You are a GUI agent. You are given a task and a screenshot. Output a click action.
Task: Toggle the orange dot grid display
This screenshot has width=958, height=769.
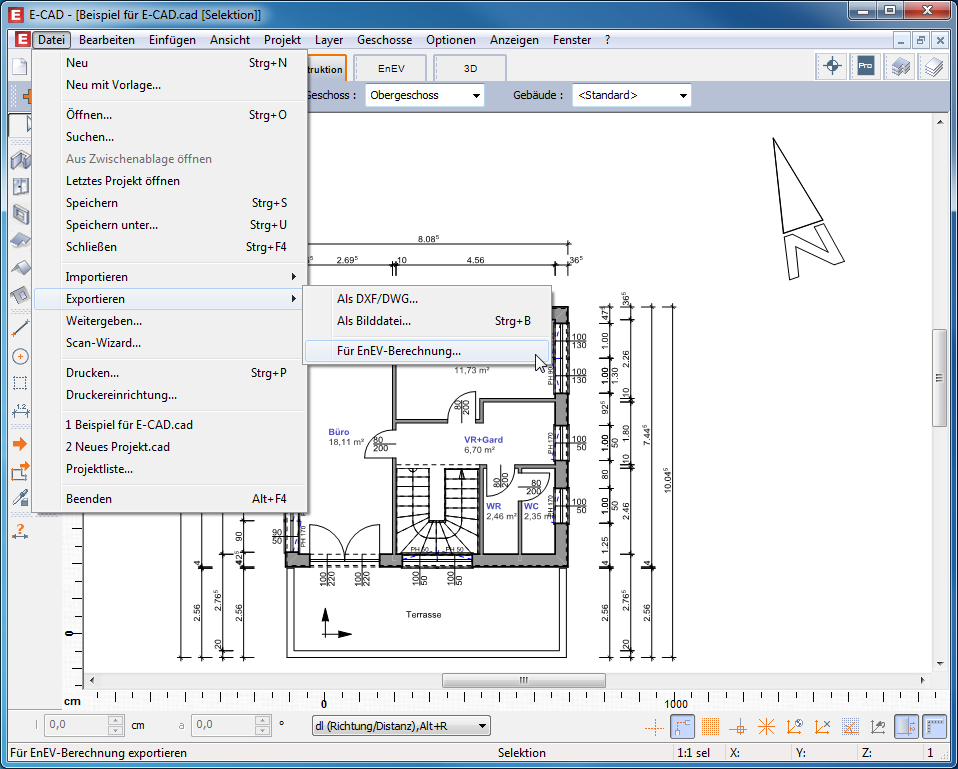[710, 727]
